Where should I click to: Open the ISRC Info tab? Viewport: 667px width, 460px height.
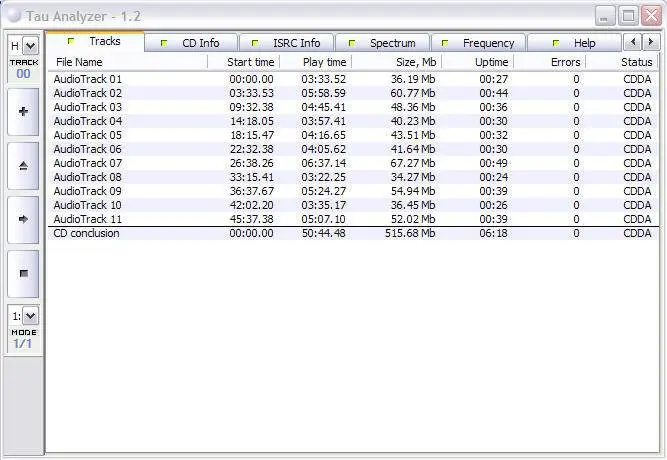click(x=286, y=43)
